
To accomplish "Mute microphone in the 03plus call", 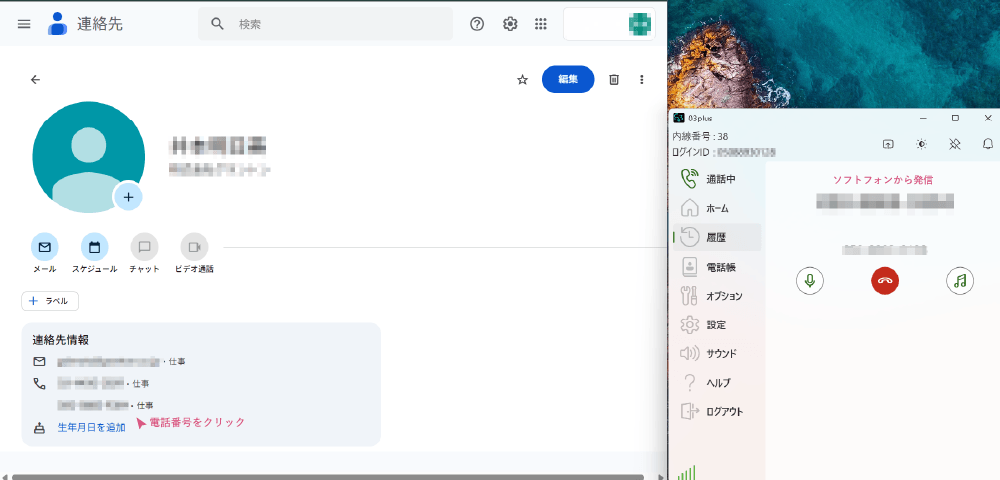I will click(x=810, y=281).
